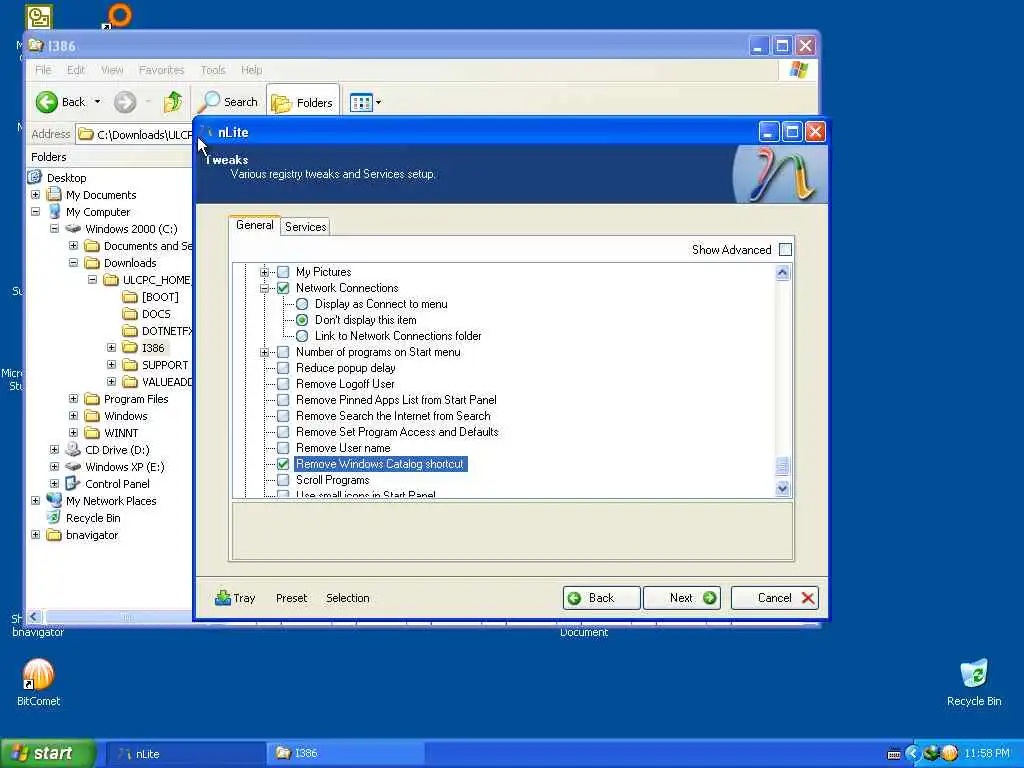Select the [BOOT] folder in tree
Screen dimensions: 1024x768
(160, 296)
